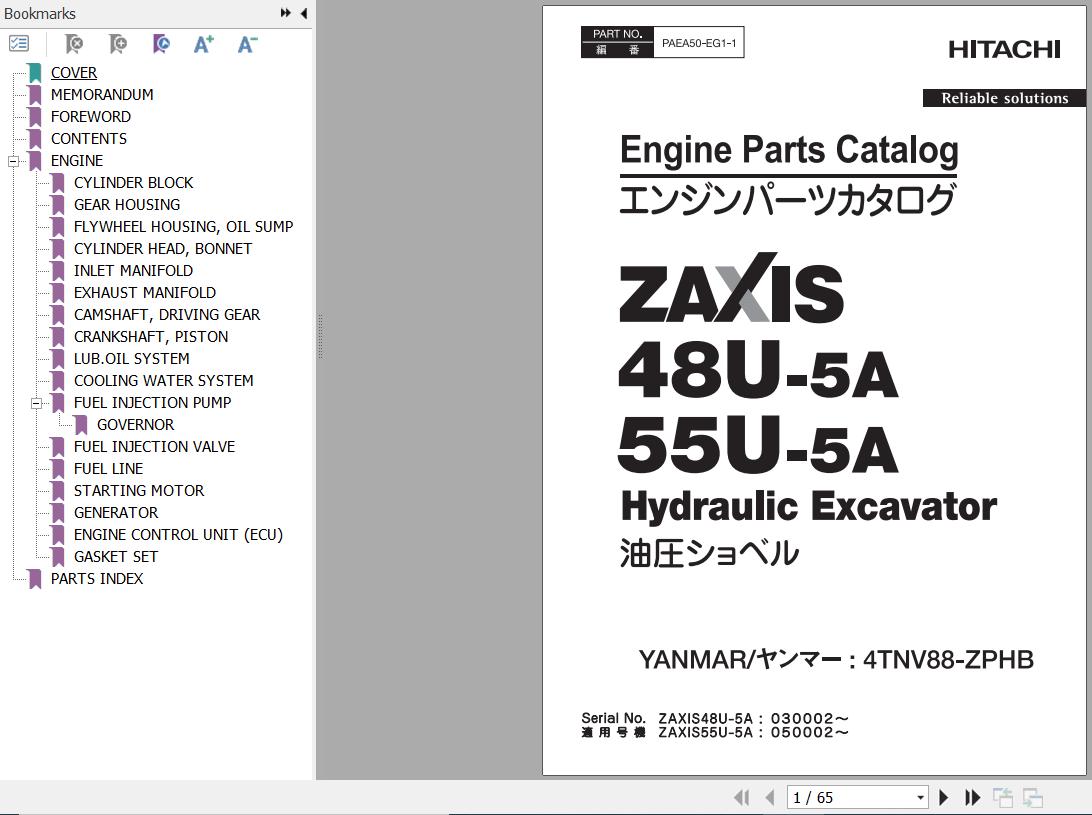The width and height of the screenshot is (1092, 815).
Task: Open the CONTENTS bookmark
Action: point(88,139)
